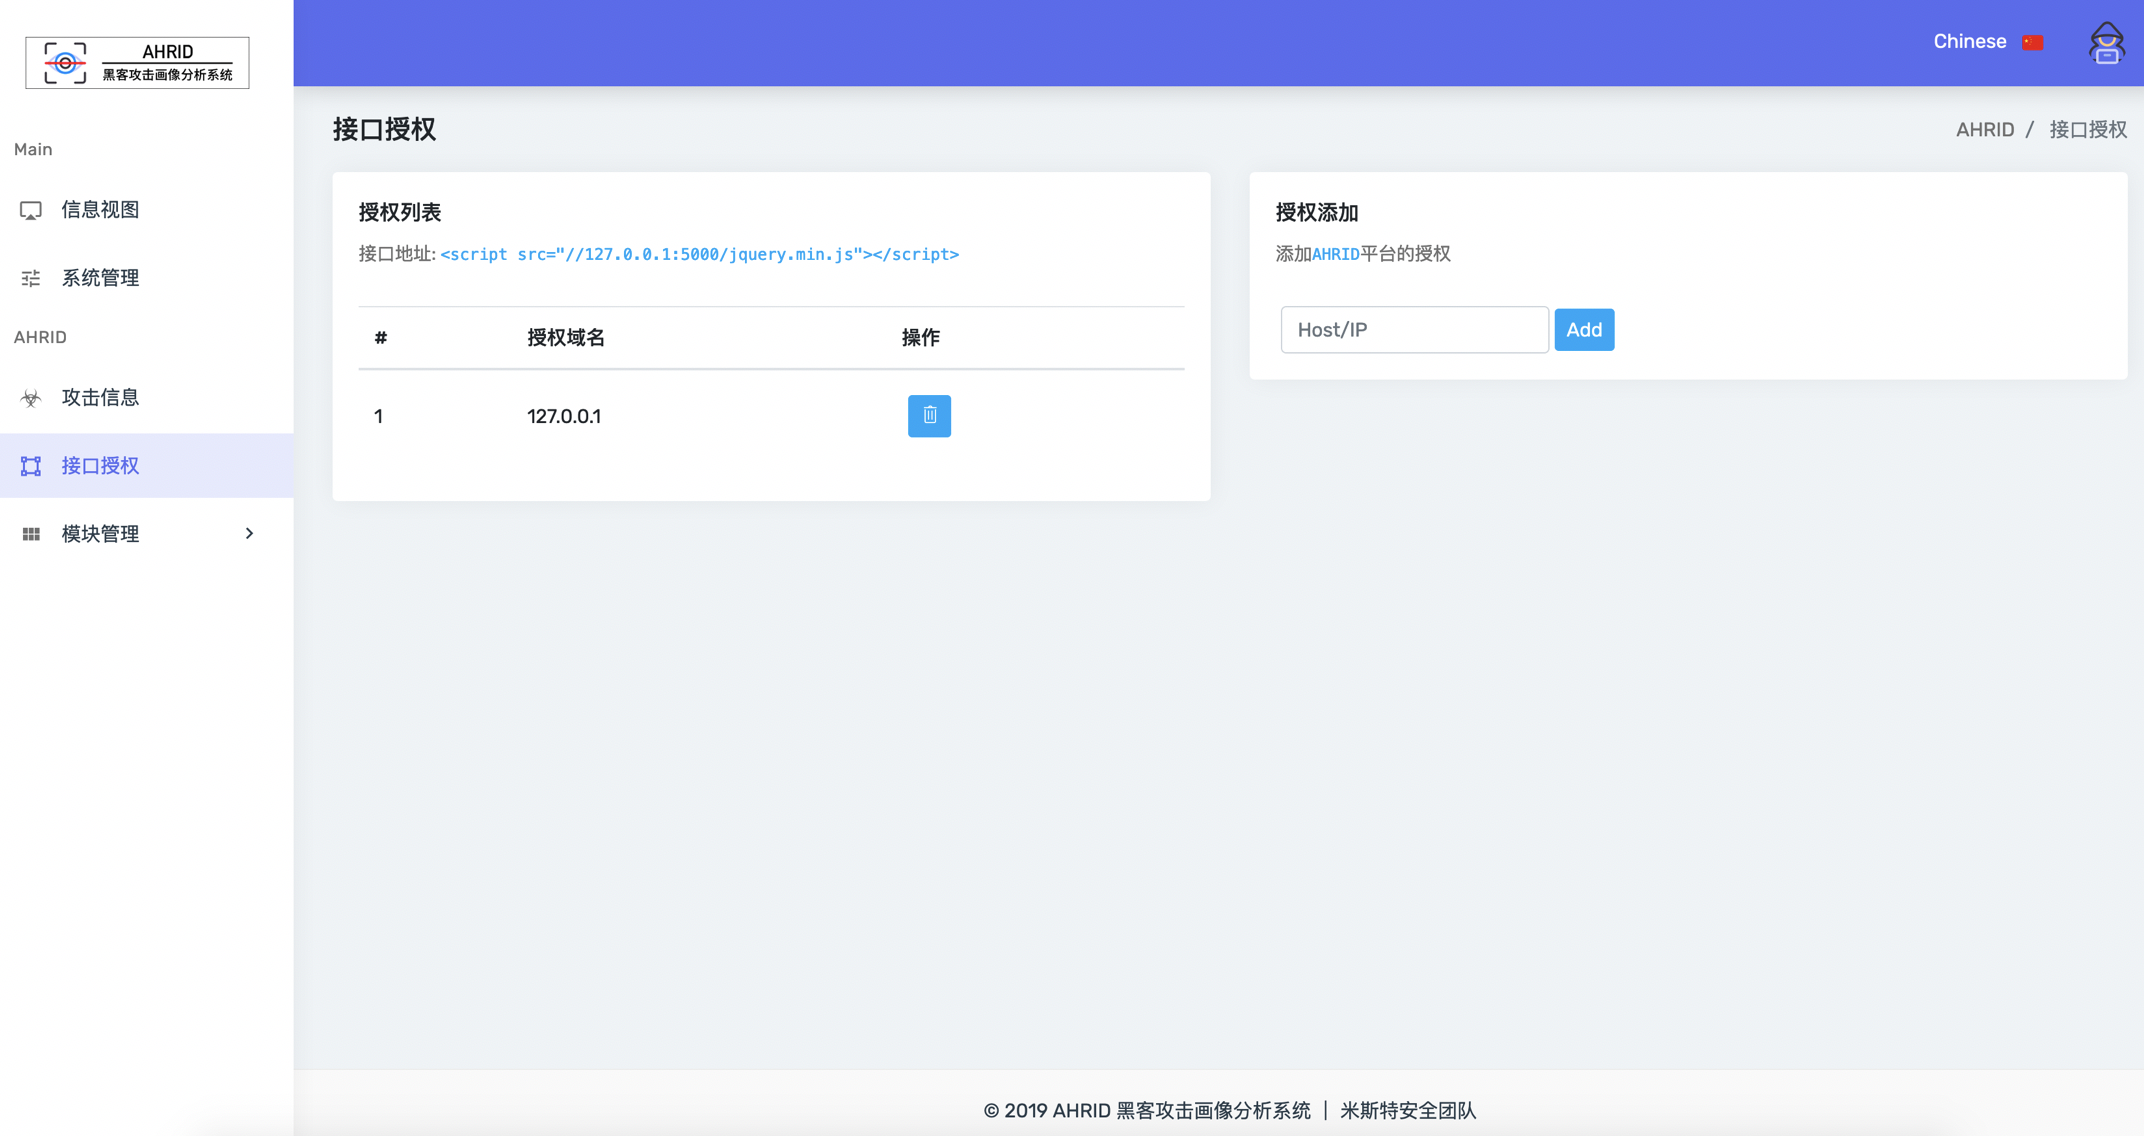Image resolution: width=2144 pixels, height=1136 pixels.
Task: Click the grid icon beside 模块管理
Action: (x=31, y=534)
